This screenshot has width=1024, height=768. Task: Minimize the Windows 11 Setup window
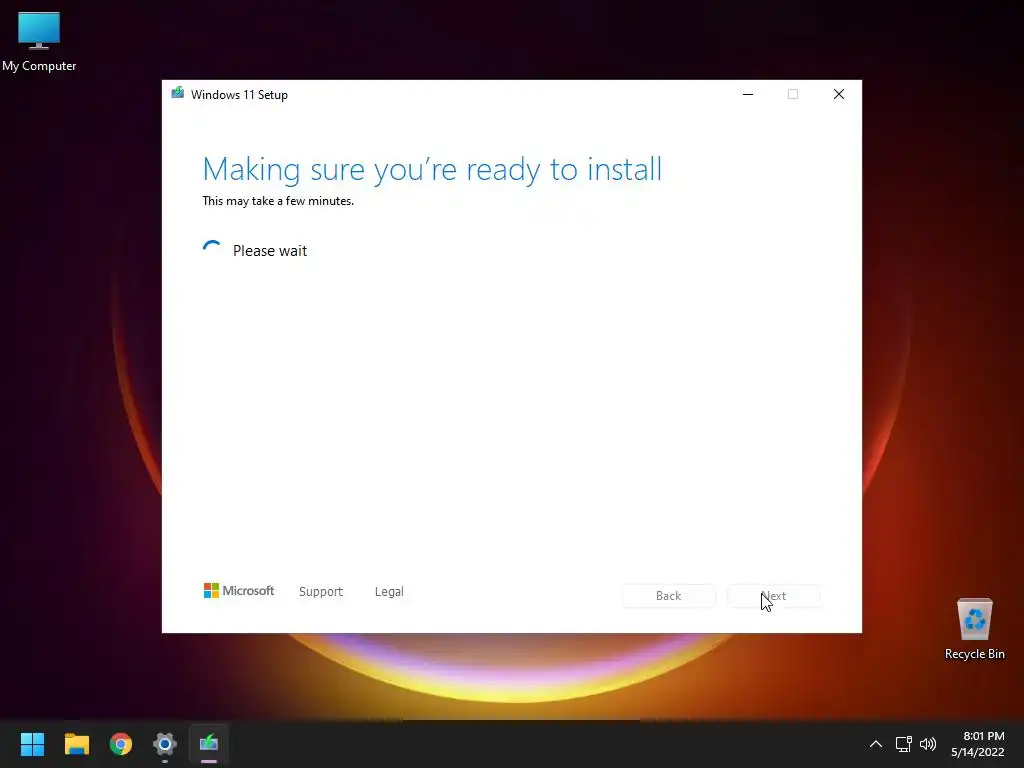click(748, 95)
